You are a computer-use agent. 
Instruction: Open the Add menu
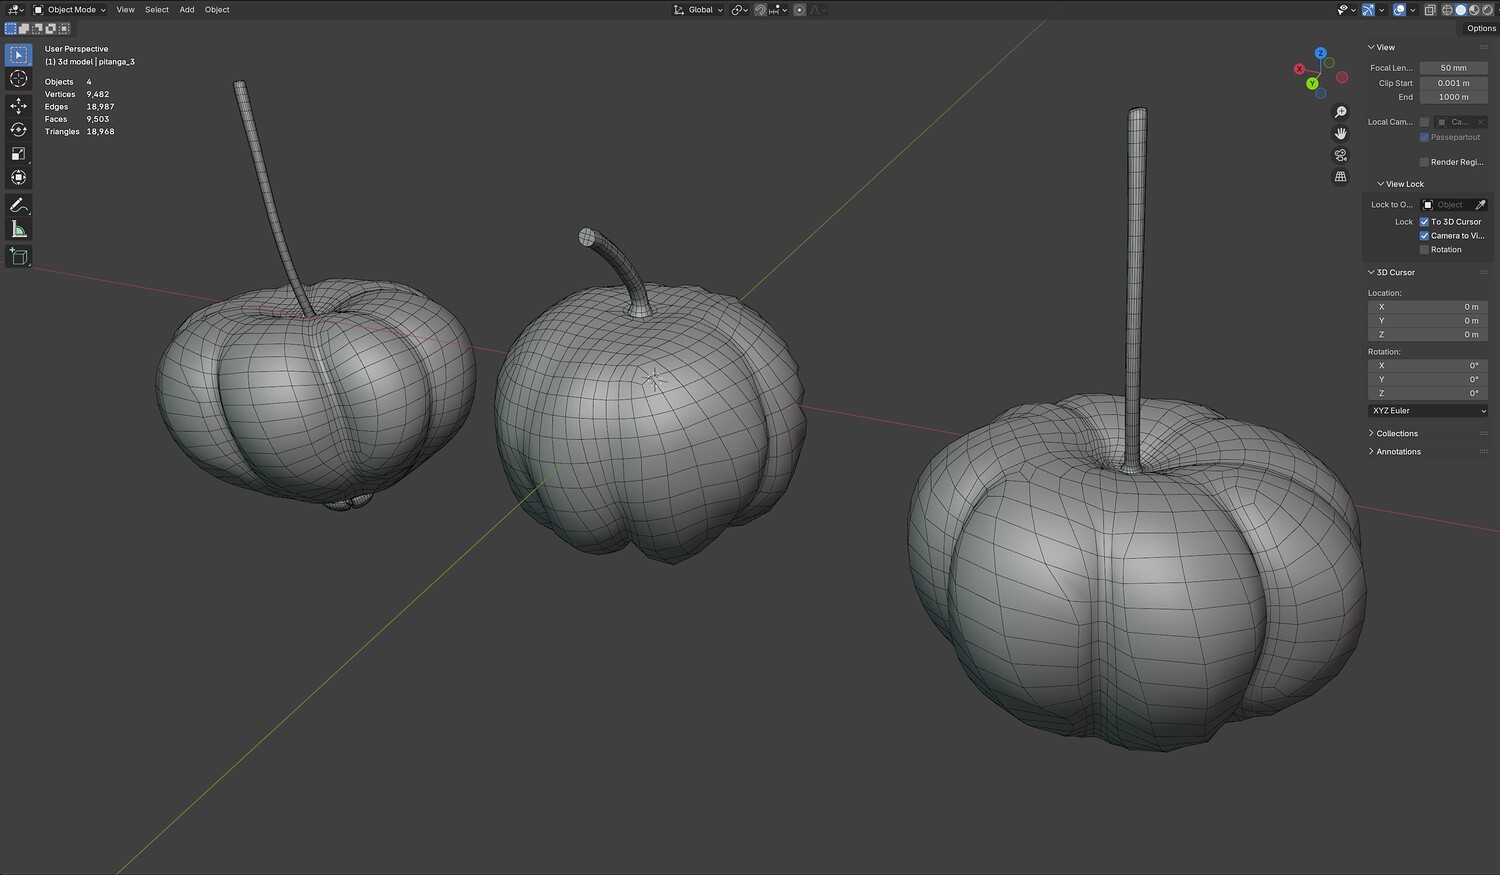tap(187, 10)
